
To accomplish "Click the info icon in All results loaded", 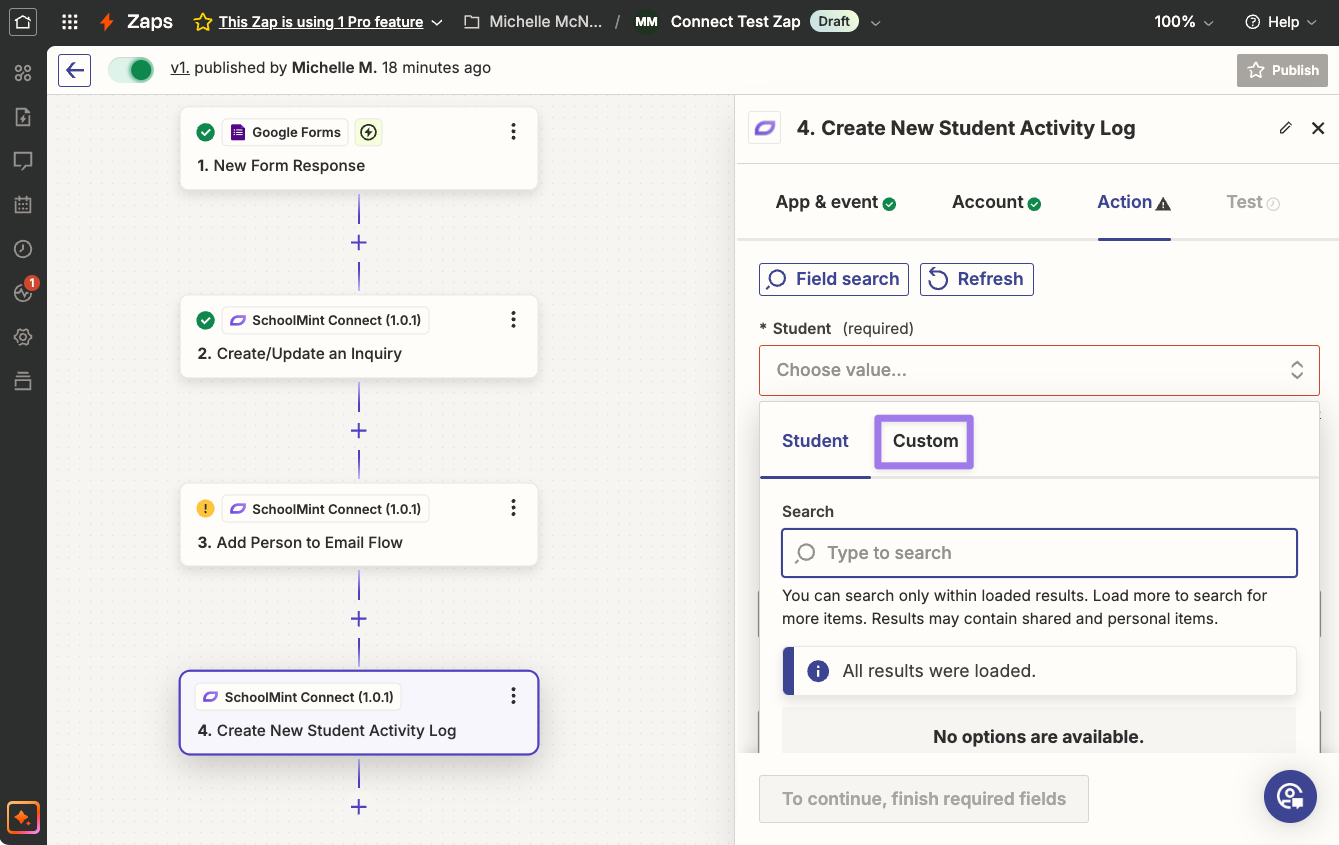I will (818, 671).
